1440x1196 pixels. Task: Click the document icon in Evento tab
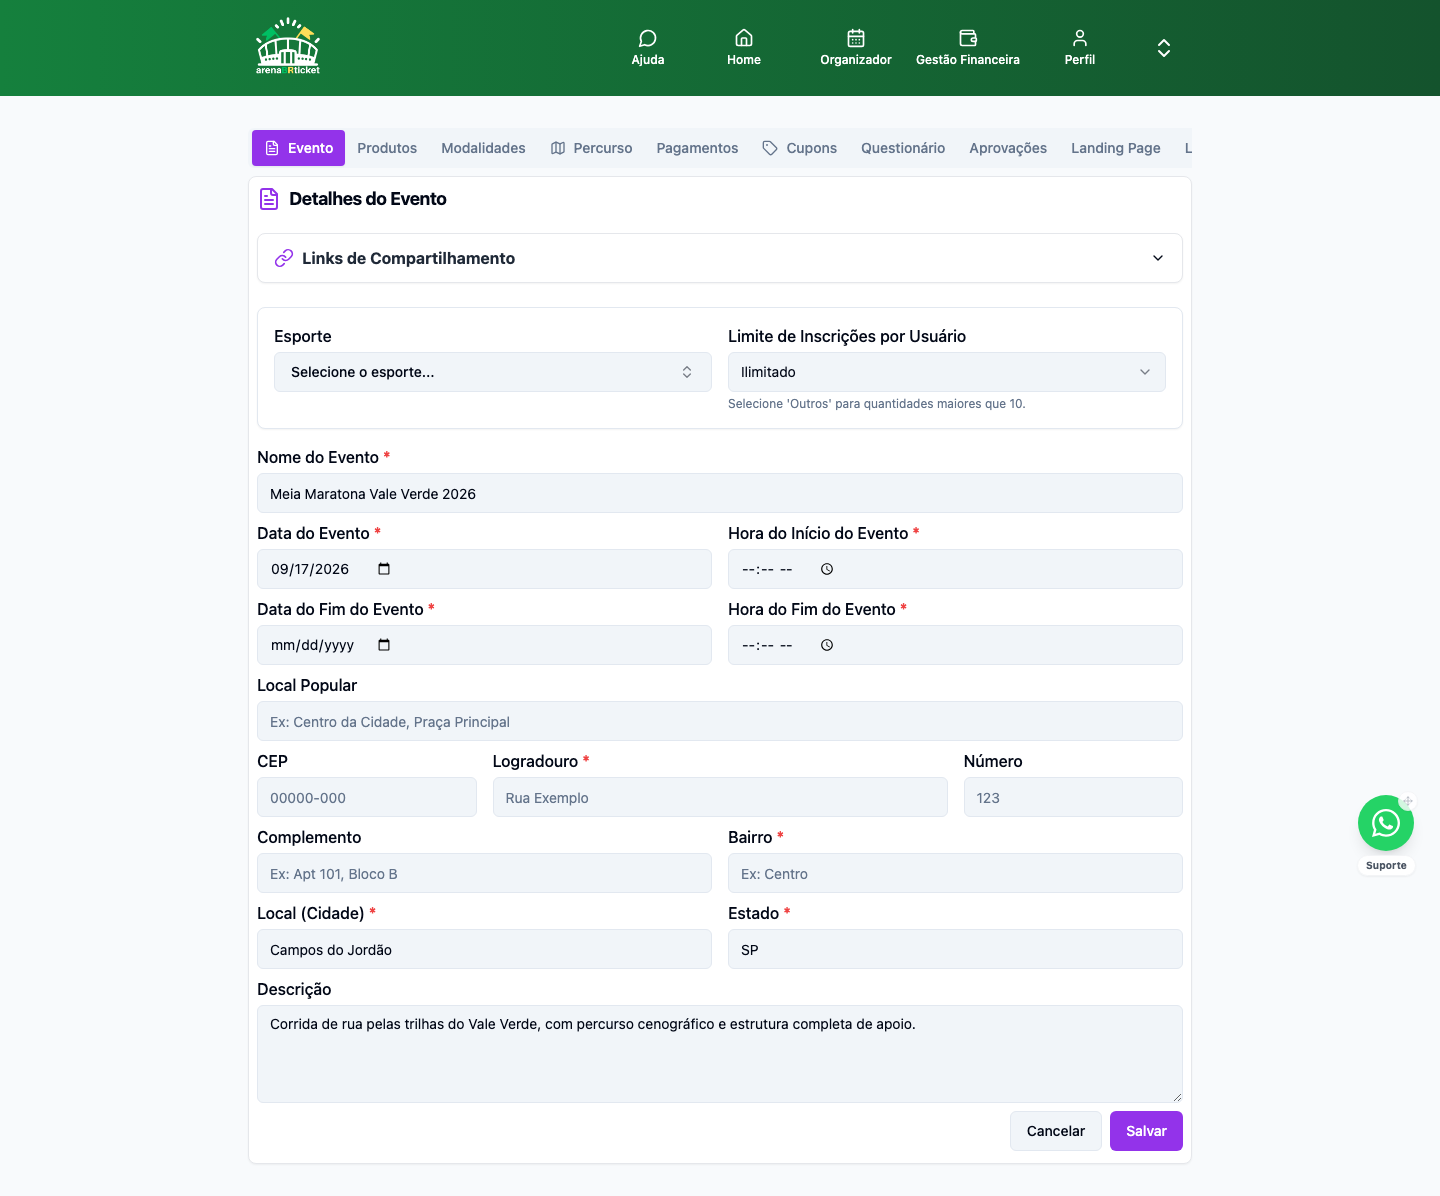point(272,148)
